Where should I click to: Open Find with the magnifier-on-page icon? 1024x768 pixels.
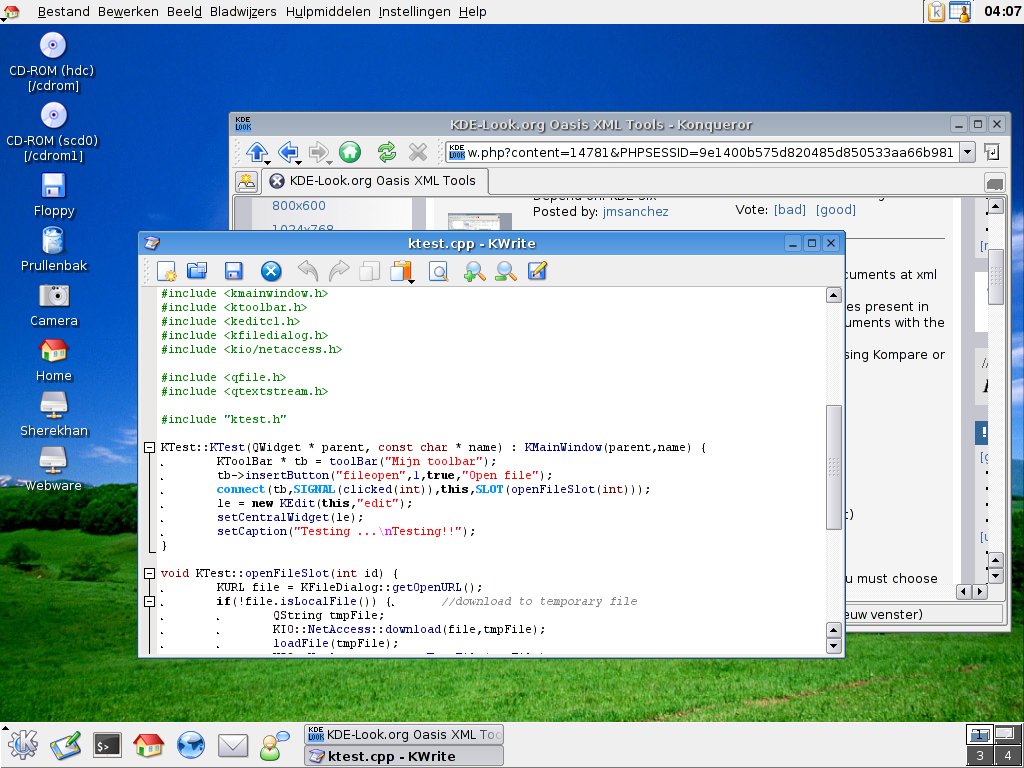click(x=438, y=271)
